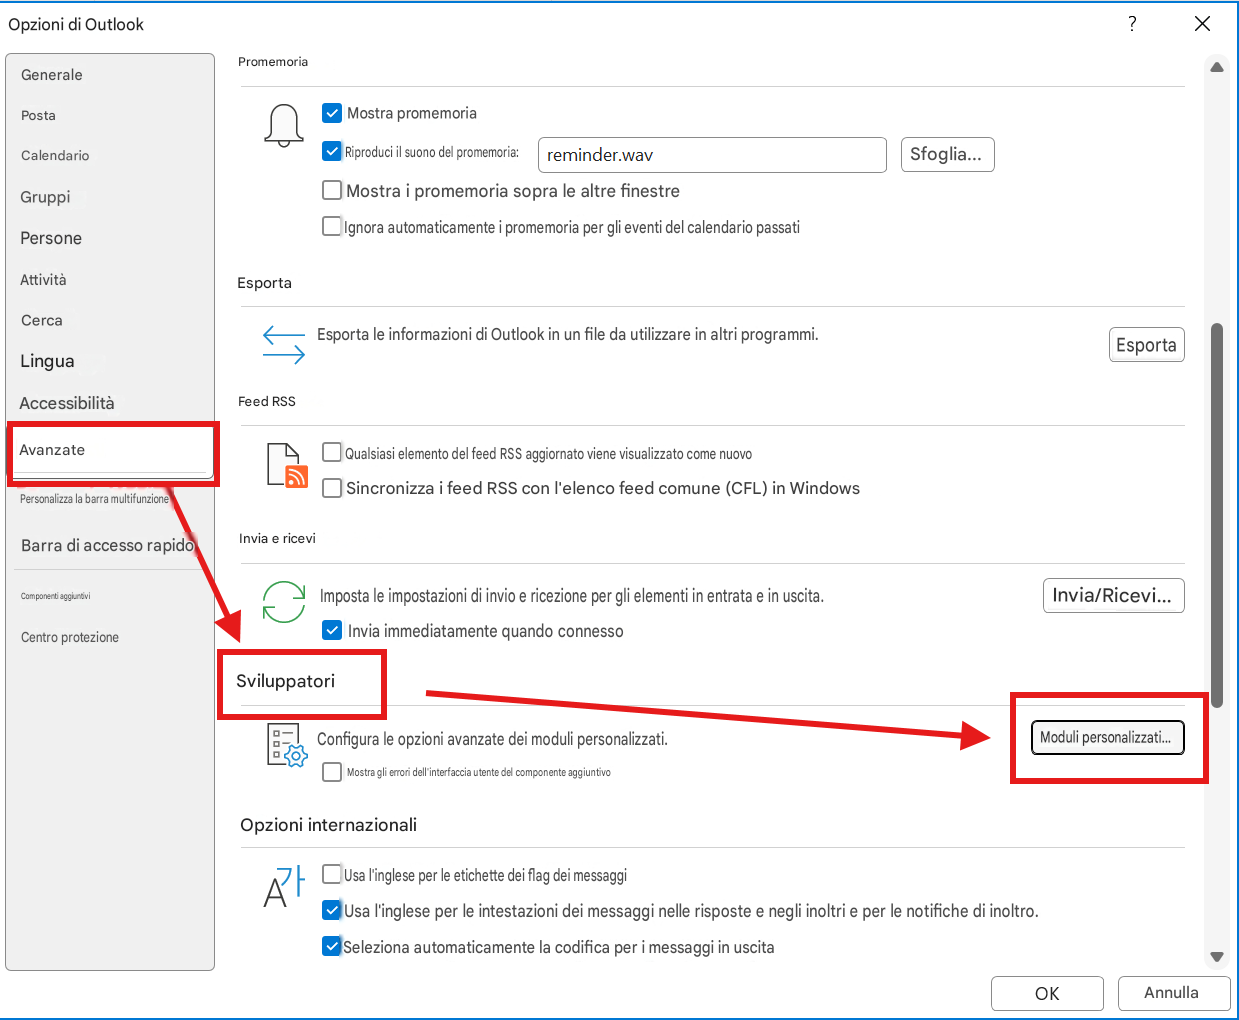Click the international language options icon
This screenshot has height=1020, width=1239.
[x=284, y=887]
